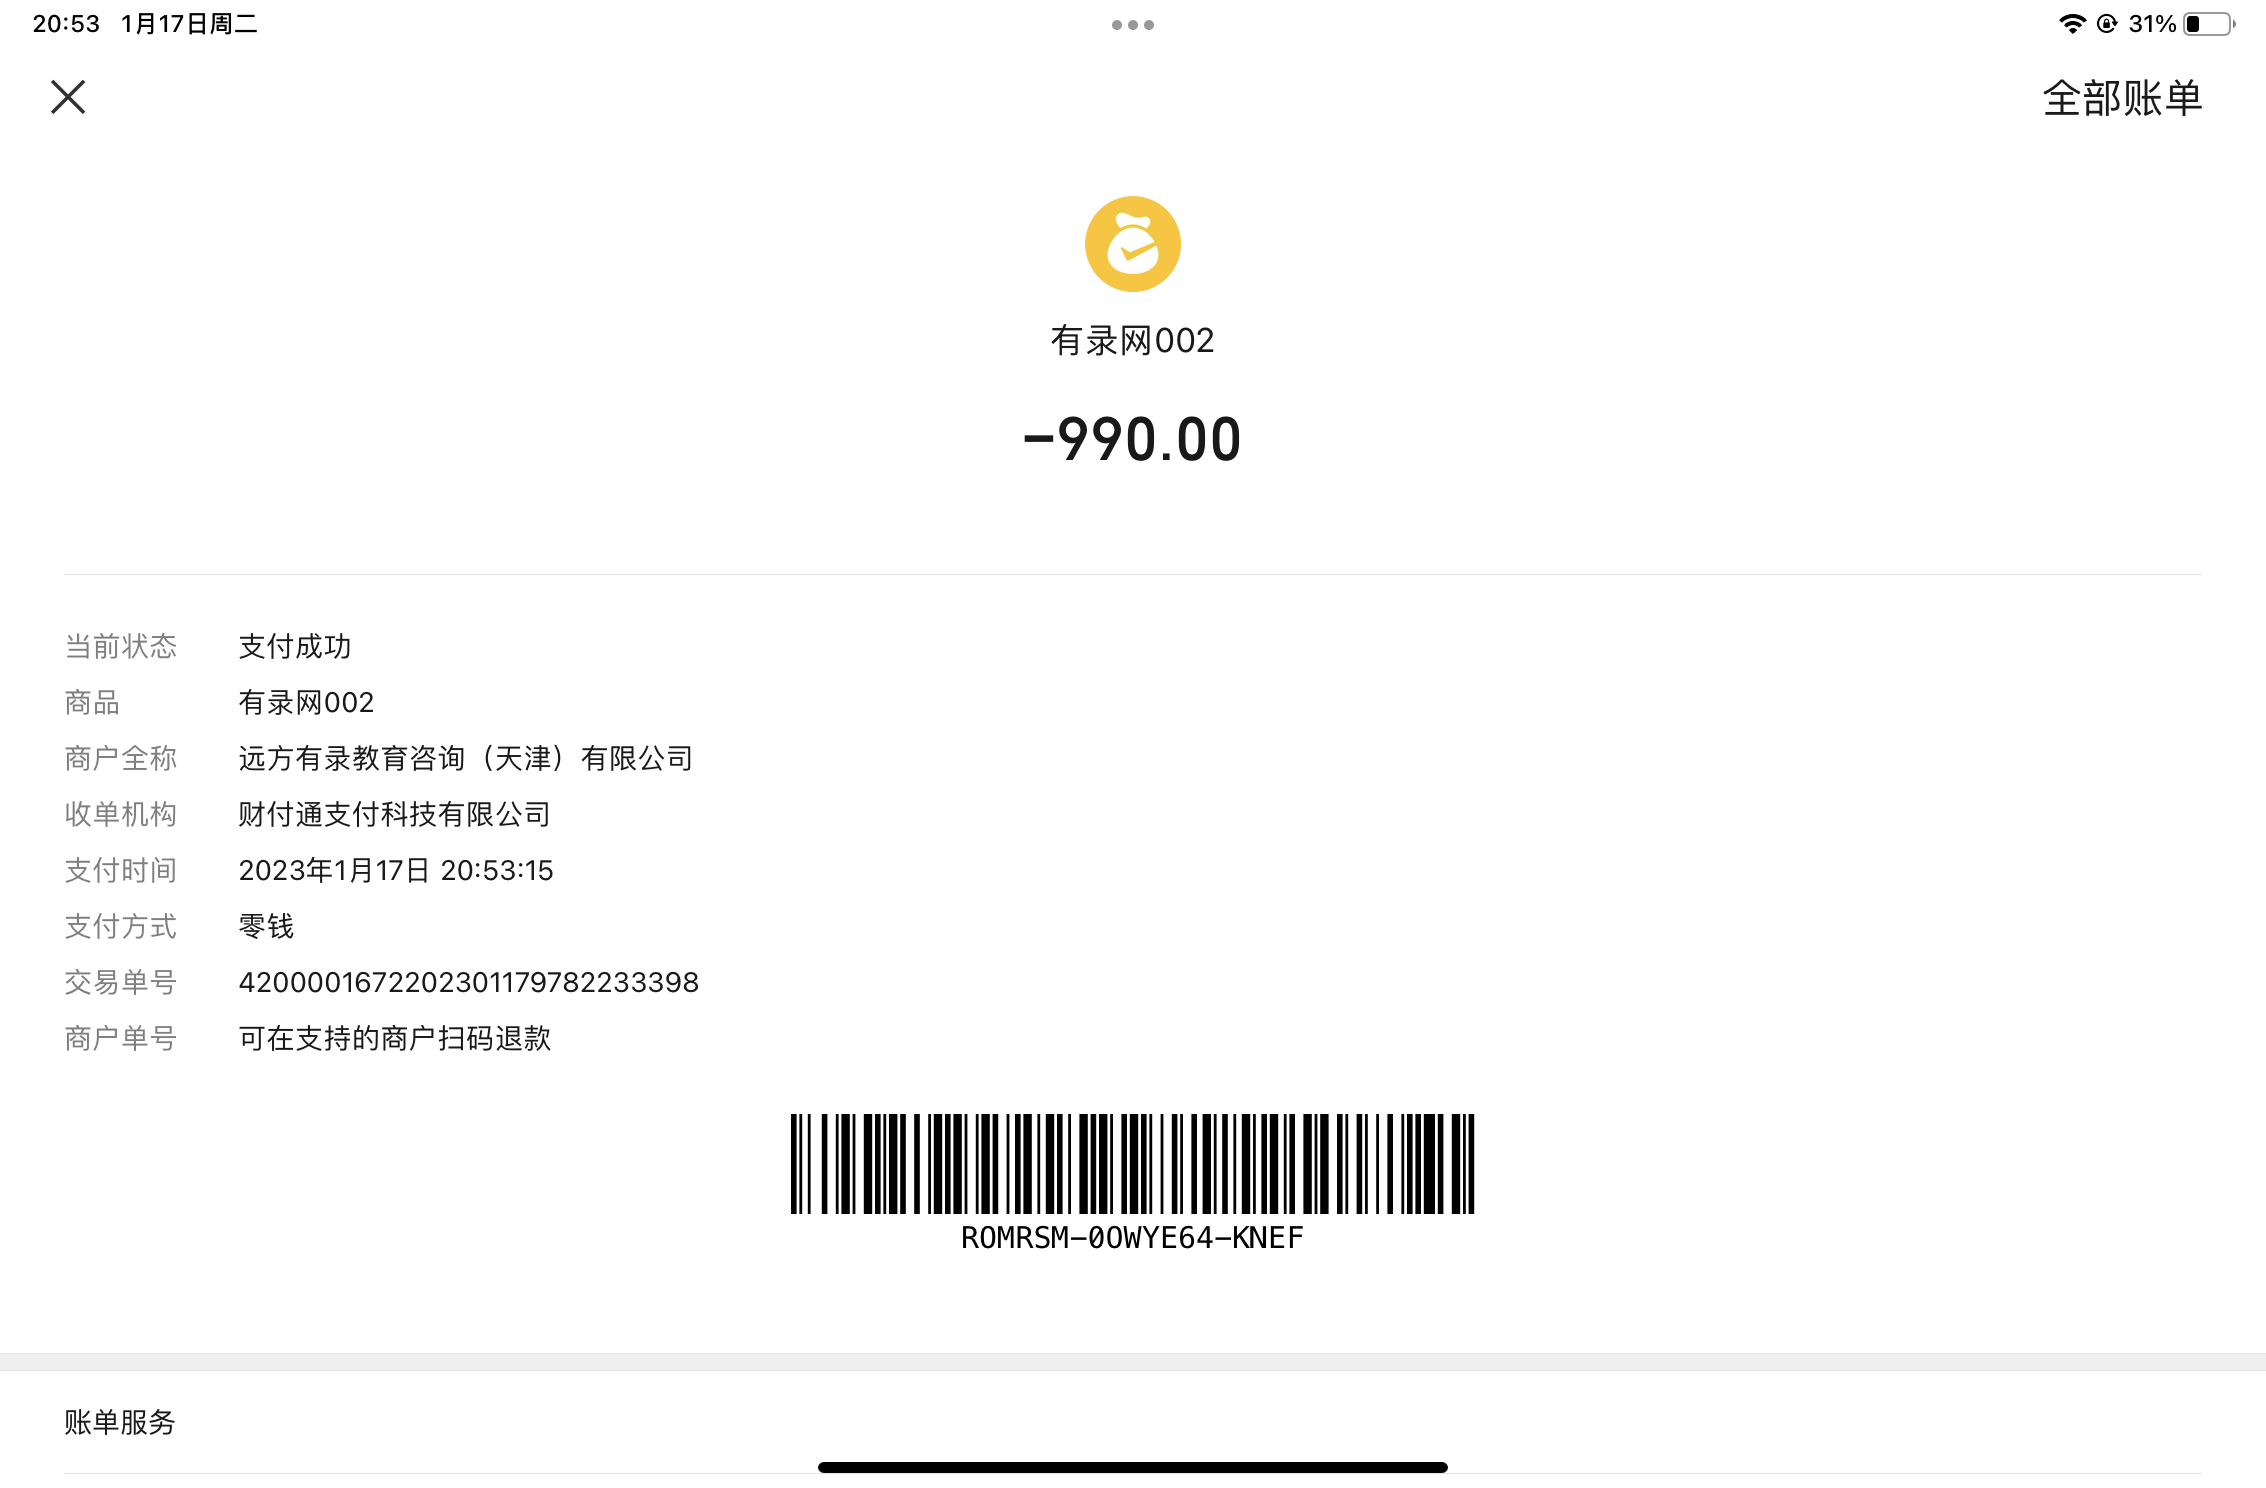Tap the 支付成功 status value
This screenshot has height=1488, width=2266.
click(295, 646)
